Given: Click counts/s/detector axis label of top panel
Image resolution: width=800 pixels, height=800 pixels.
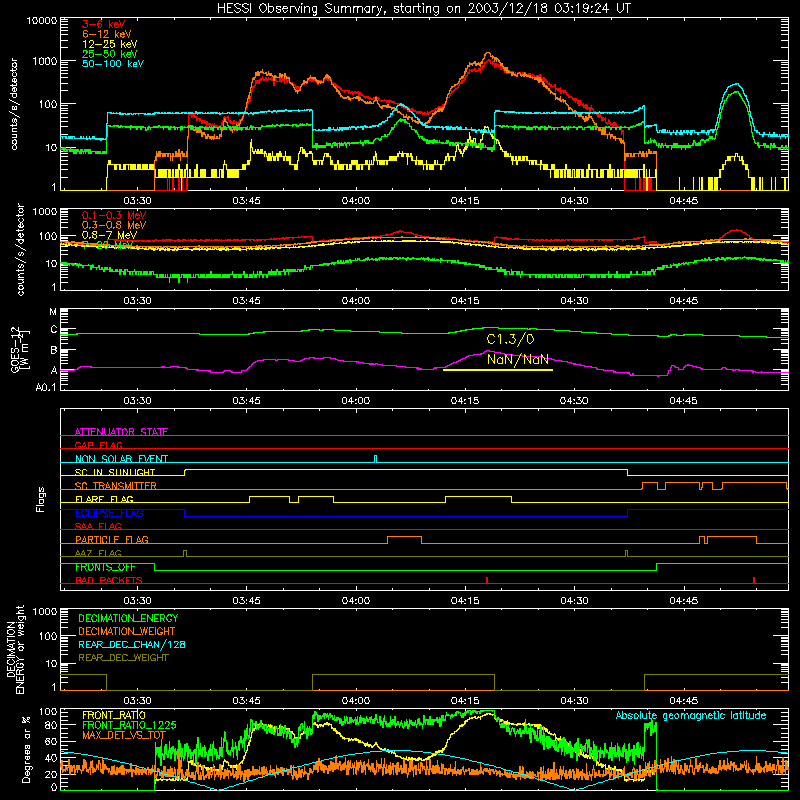Looking at the screenshot, I should point(14,104).
